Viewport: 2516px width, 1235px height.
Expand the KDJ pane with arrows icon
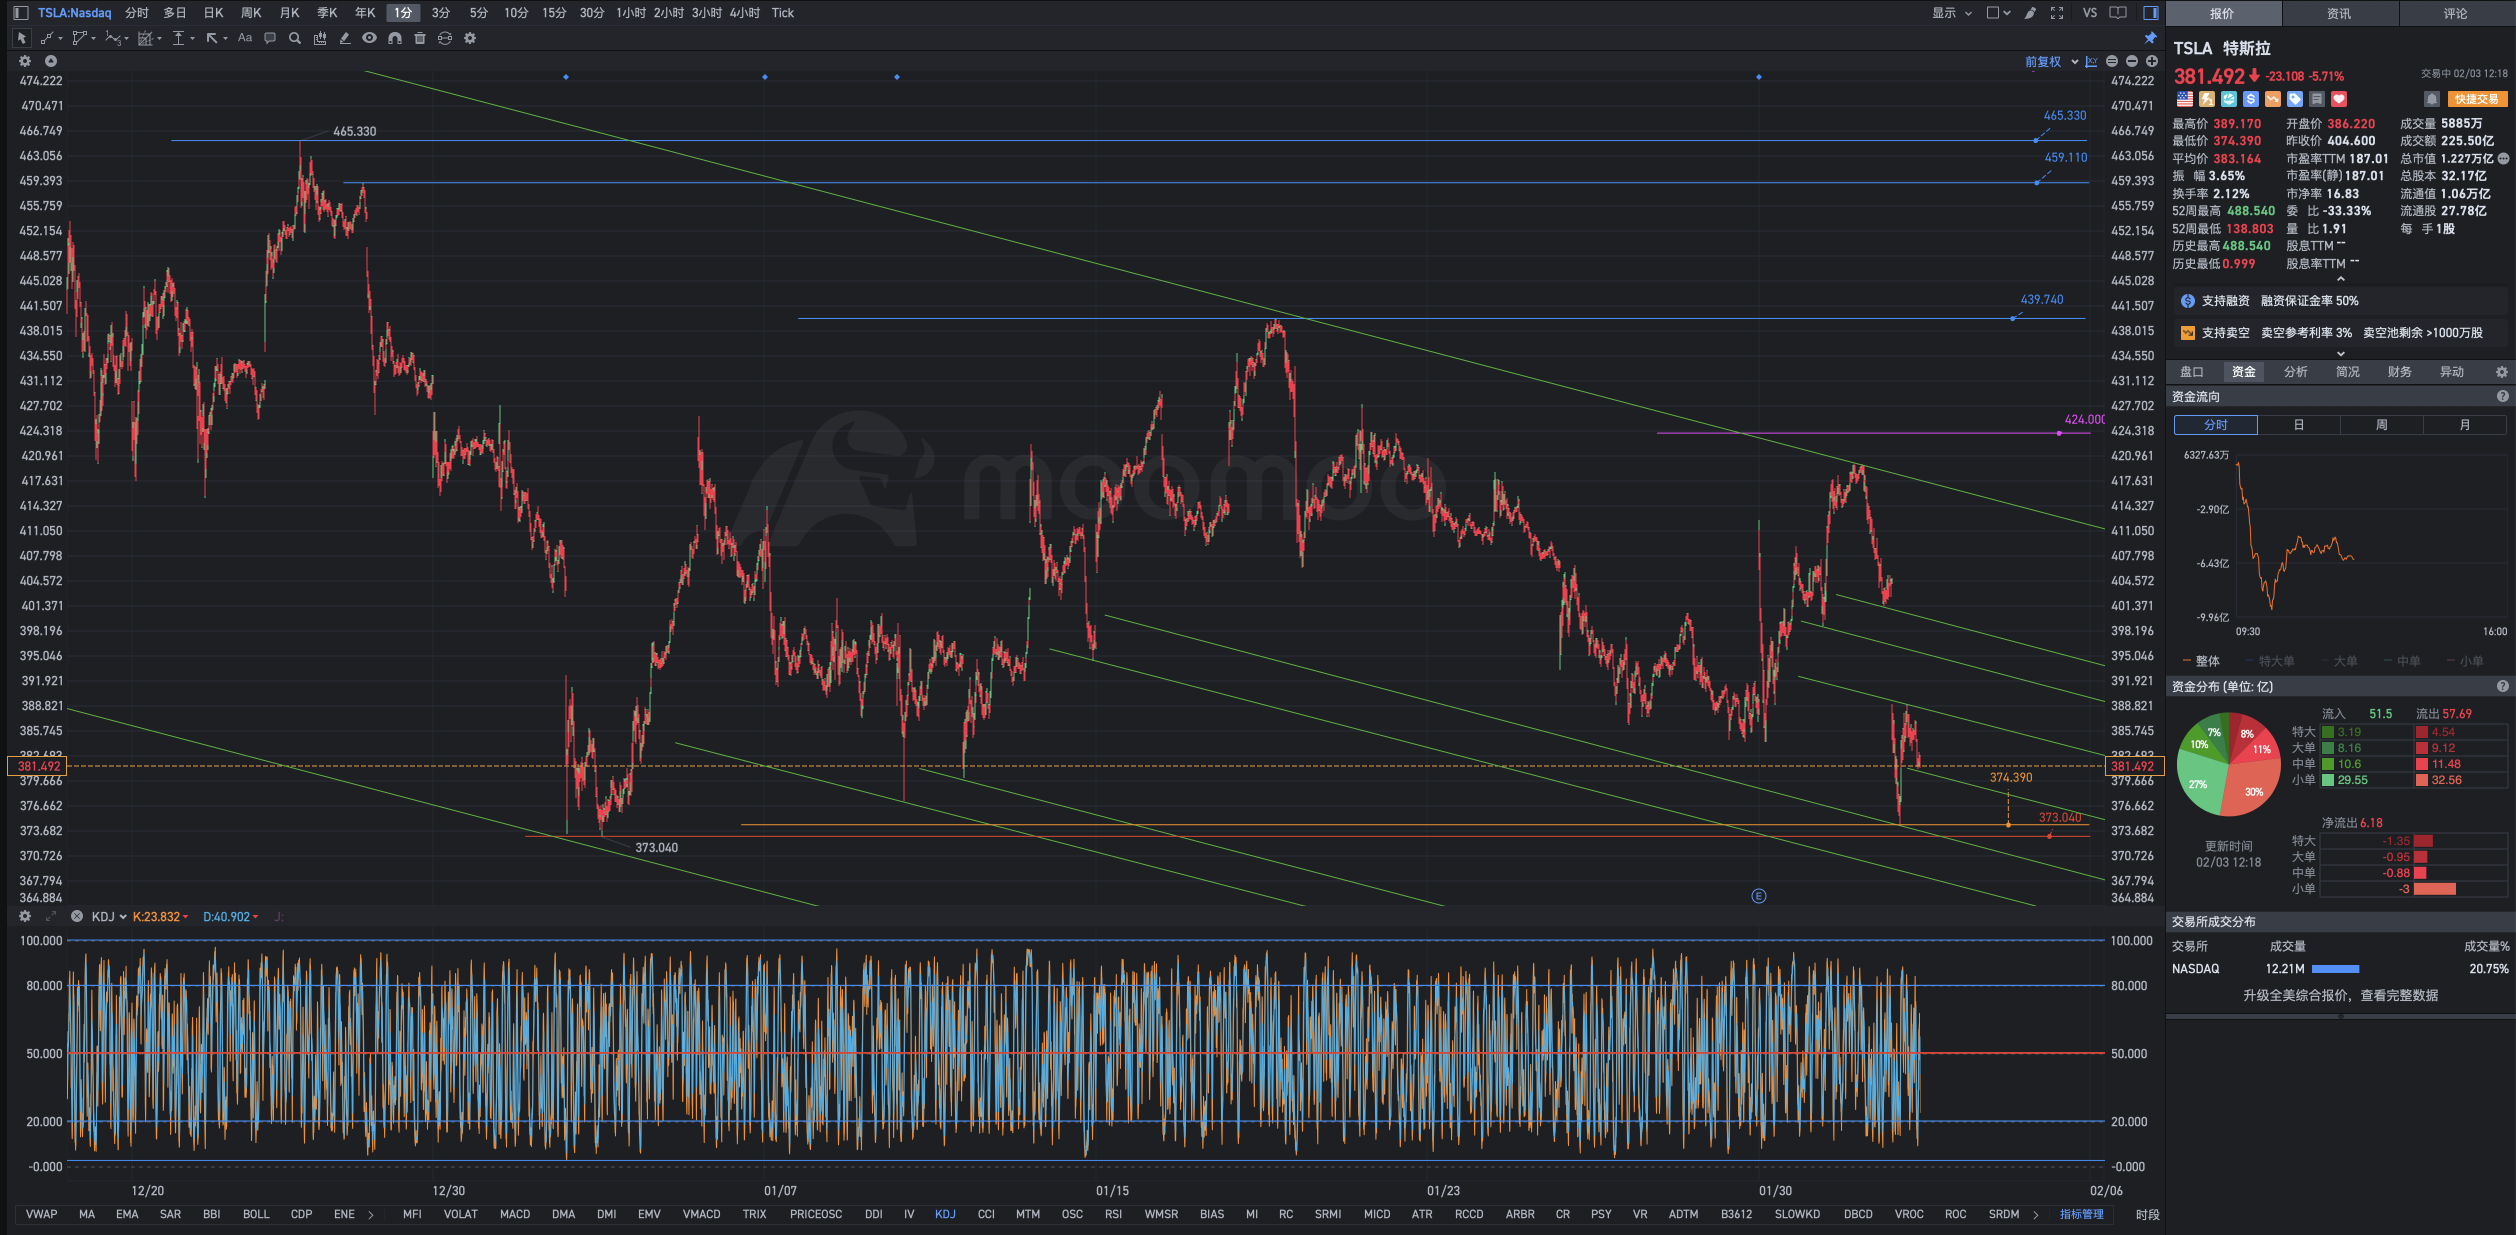[51, 916]
